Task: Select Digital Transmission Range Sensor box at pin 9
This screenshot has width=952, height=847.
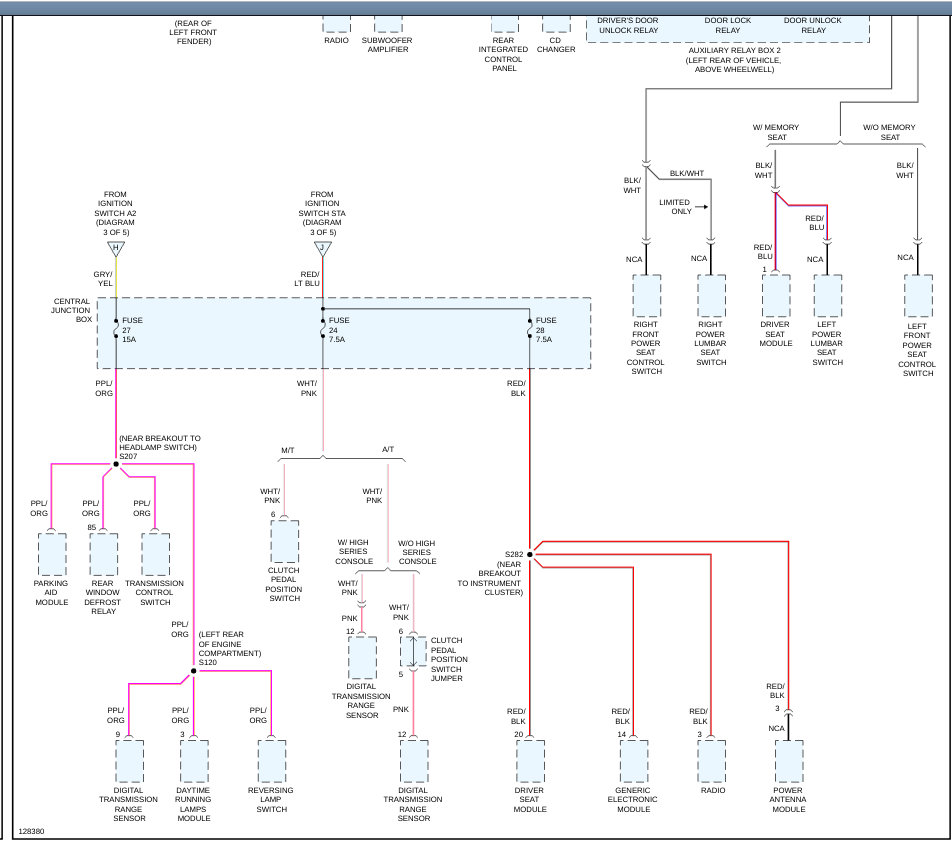Action: pyautogui.click(x=129, y=761)
